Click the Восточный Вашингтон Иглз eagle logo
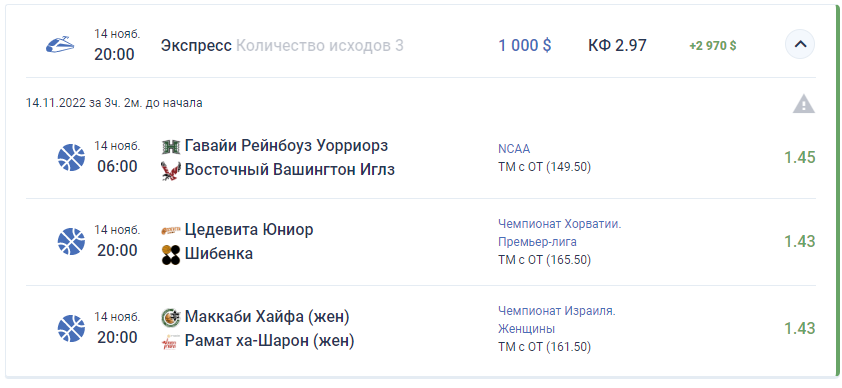Screen dimensions: 842x388 click(171, 171)
